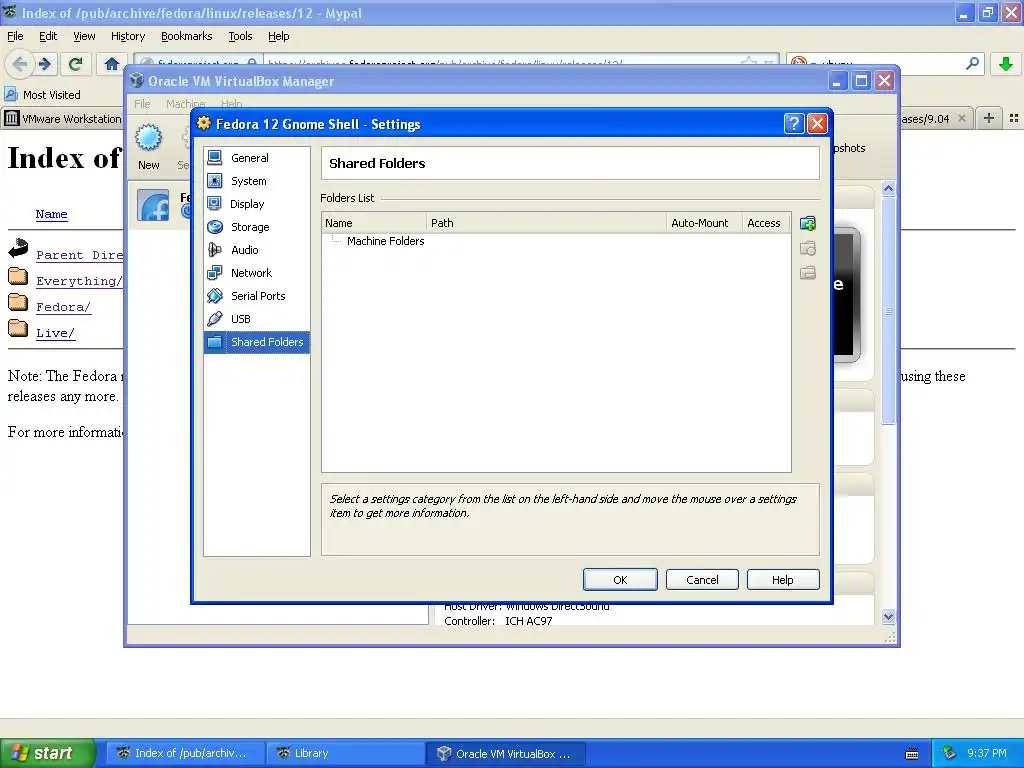Click the language bar keyboard icon in tray
The image size is (1024, 768).
click(x=912, y=754)
